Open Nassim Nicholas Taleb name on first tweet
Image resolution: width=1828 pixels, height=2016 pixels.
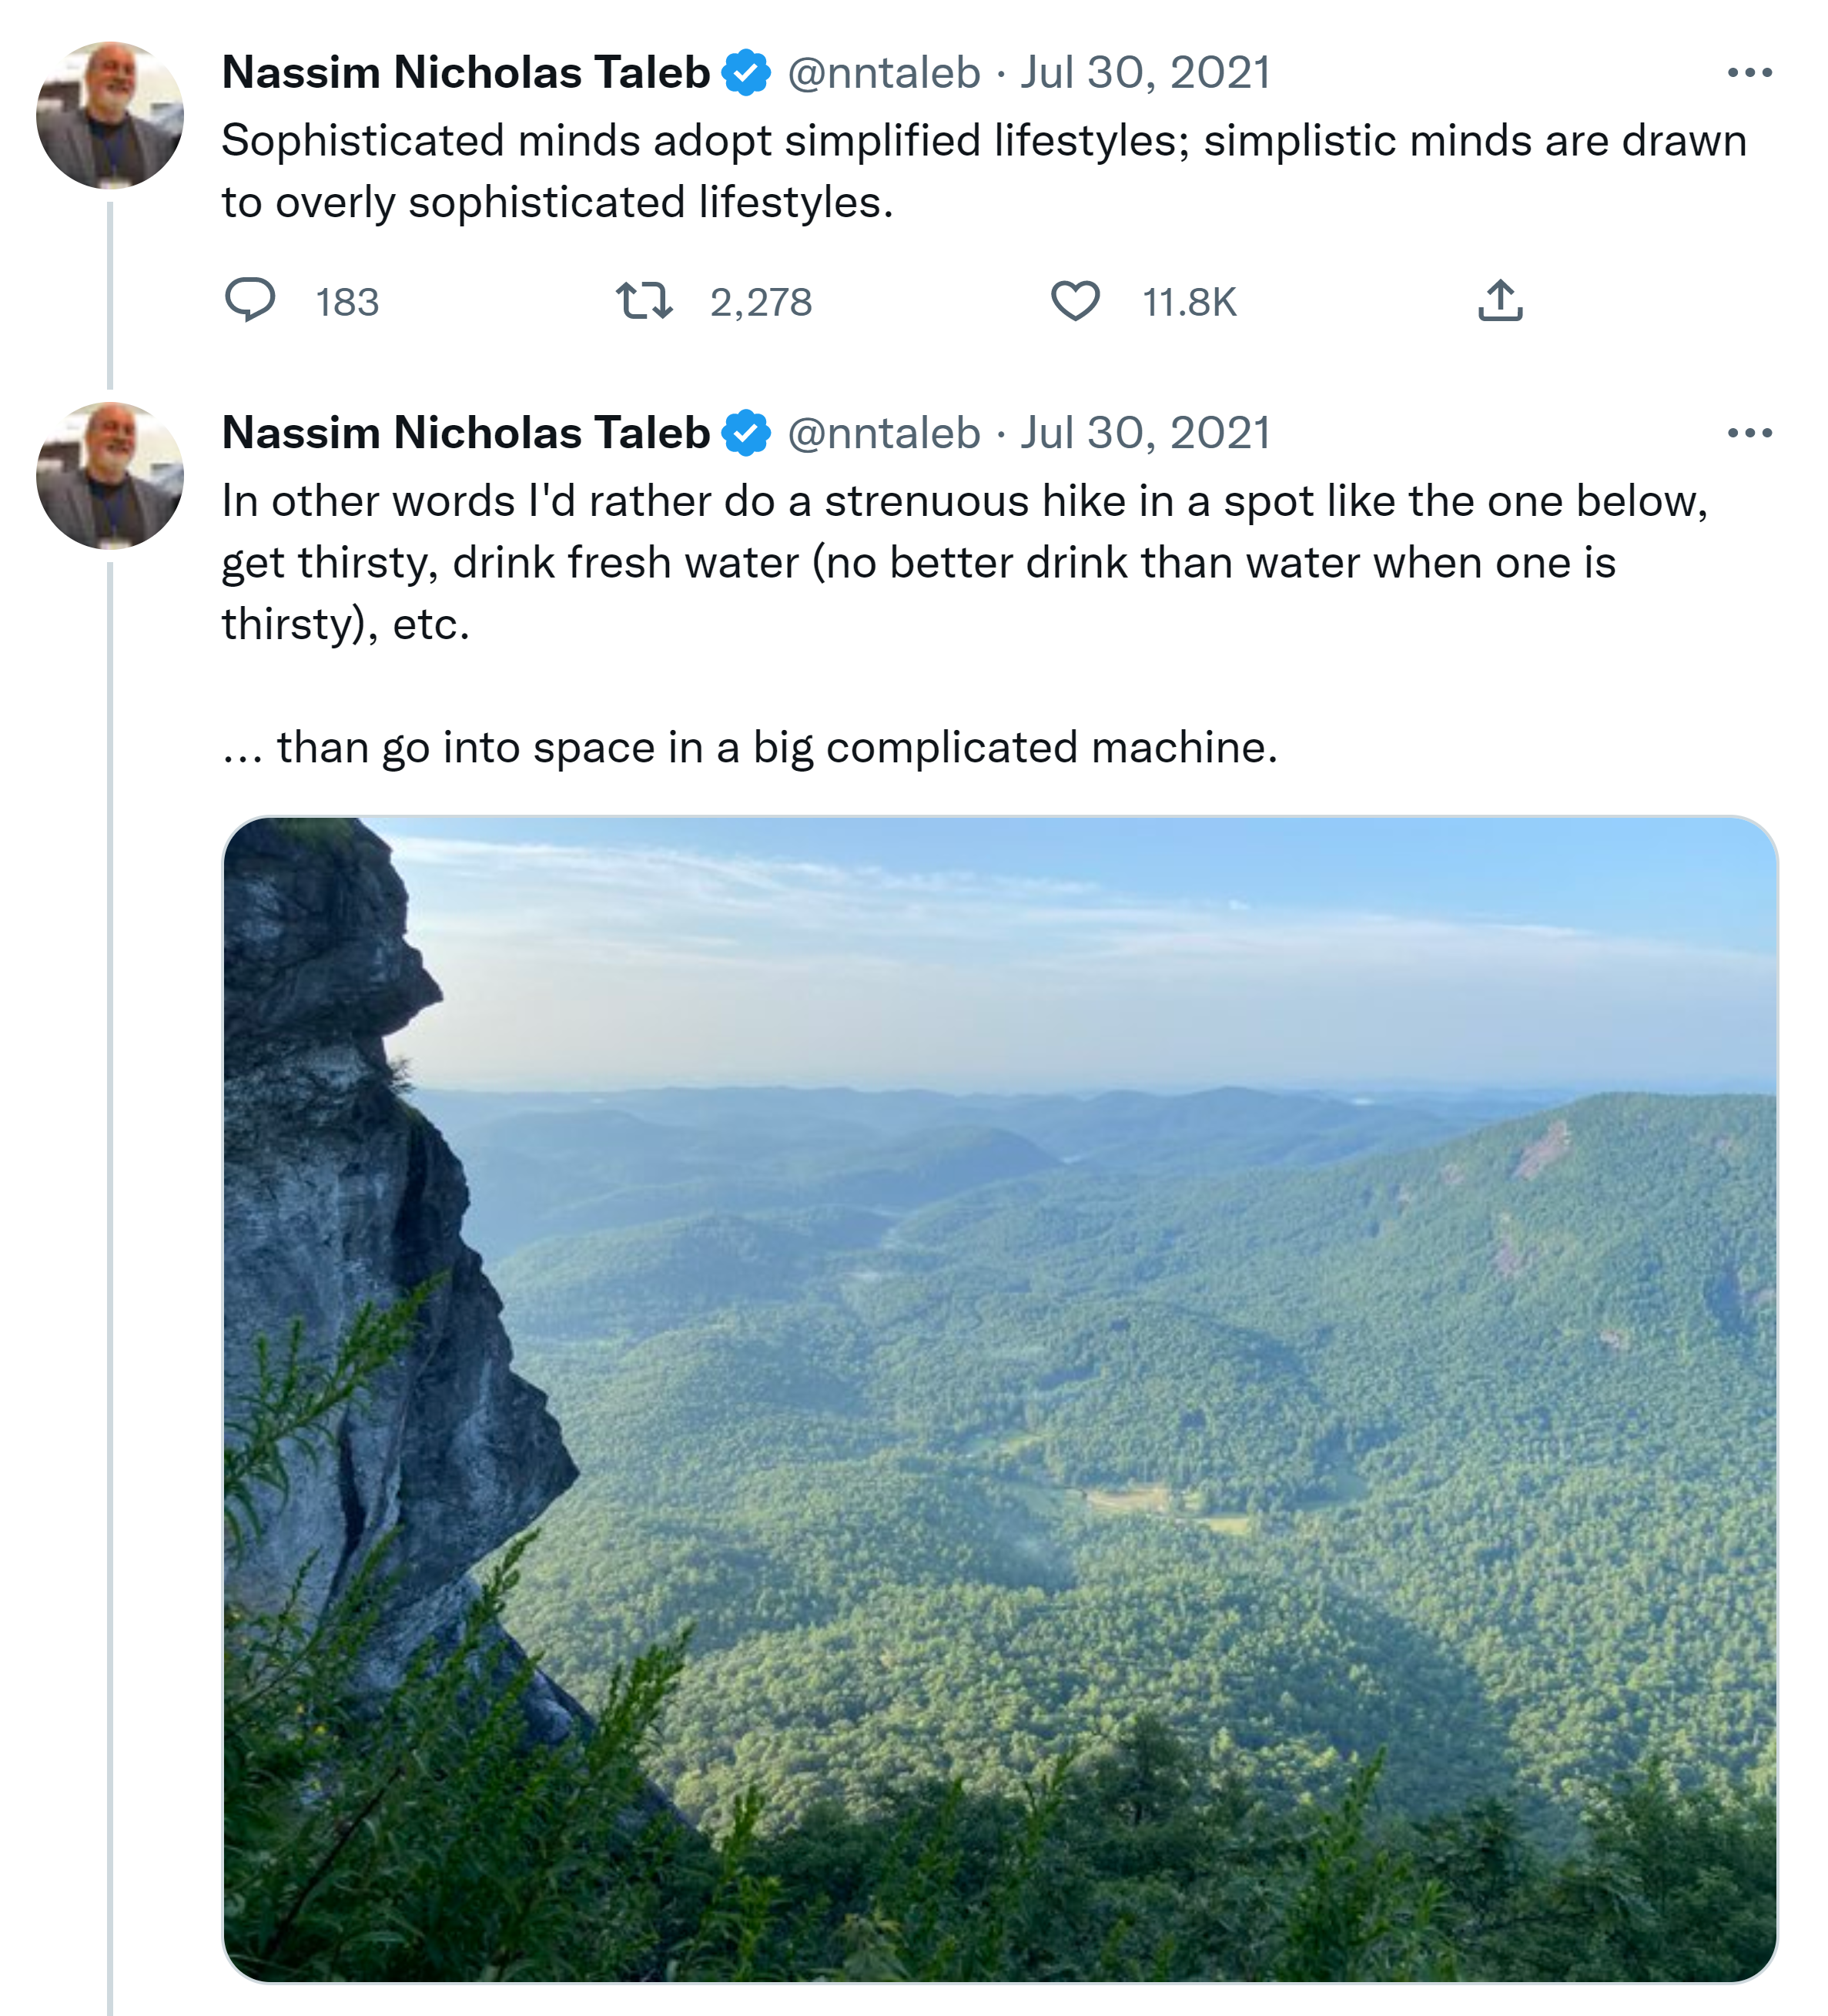coord(465,73)
